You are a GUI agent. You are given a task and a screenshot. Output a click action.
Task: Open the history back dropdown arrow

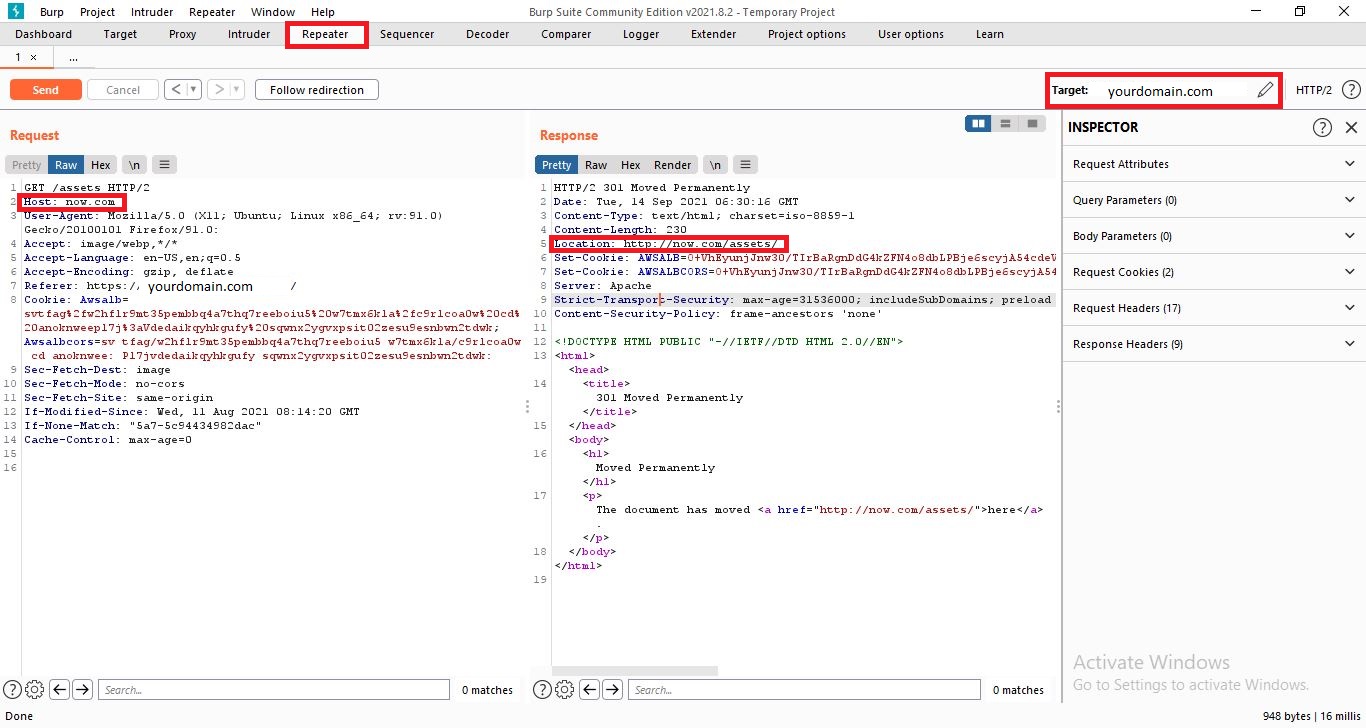(193, 90)
